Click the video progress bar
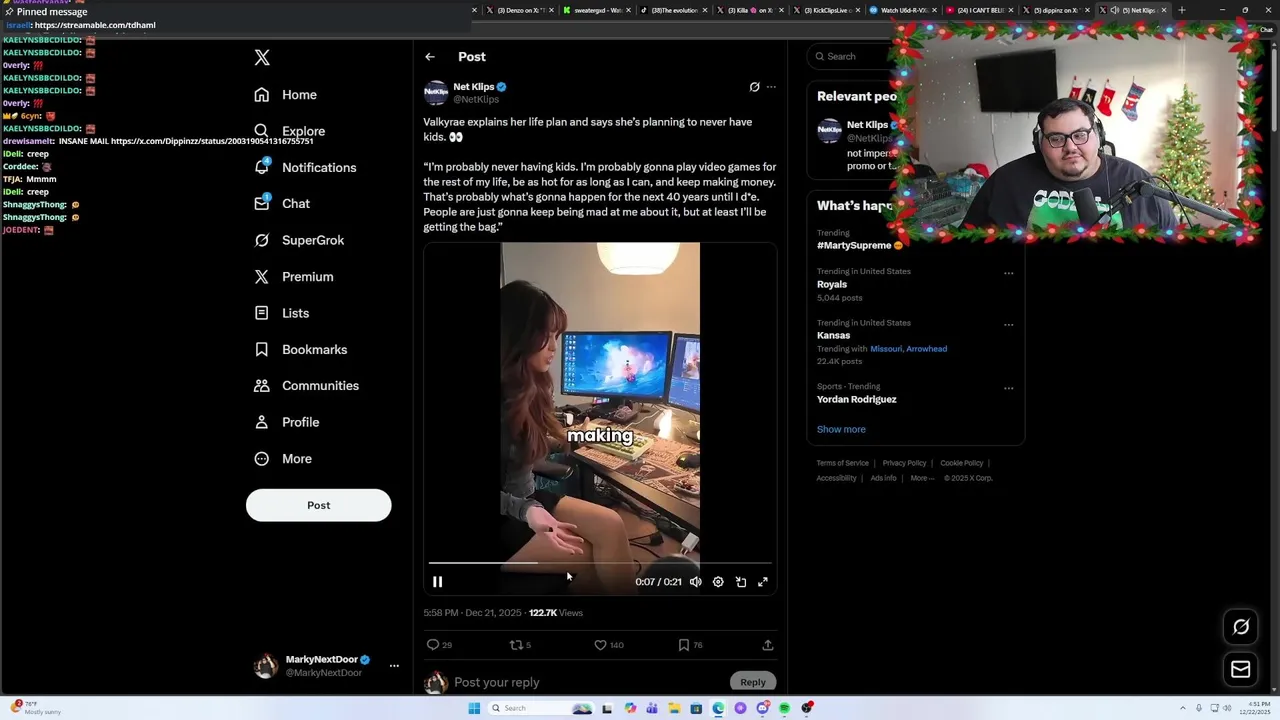Viewport: 1280px width, 720px height. point(600,563)
